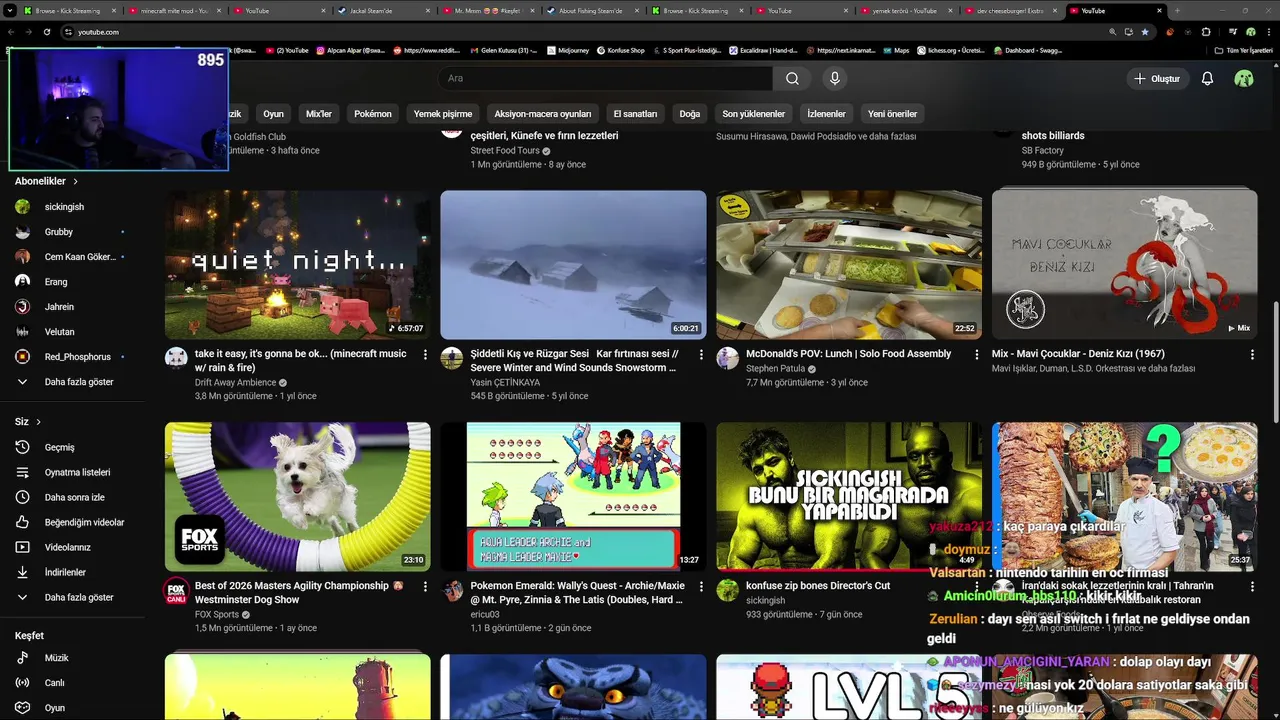Open more options for the quiet night minecraft video
Viewport: 1280px width, 720px height.
pos(425,354)
